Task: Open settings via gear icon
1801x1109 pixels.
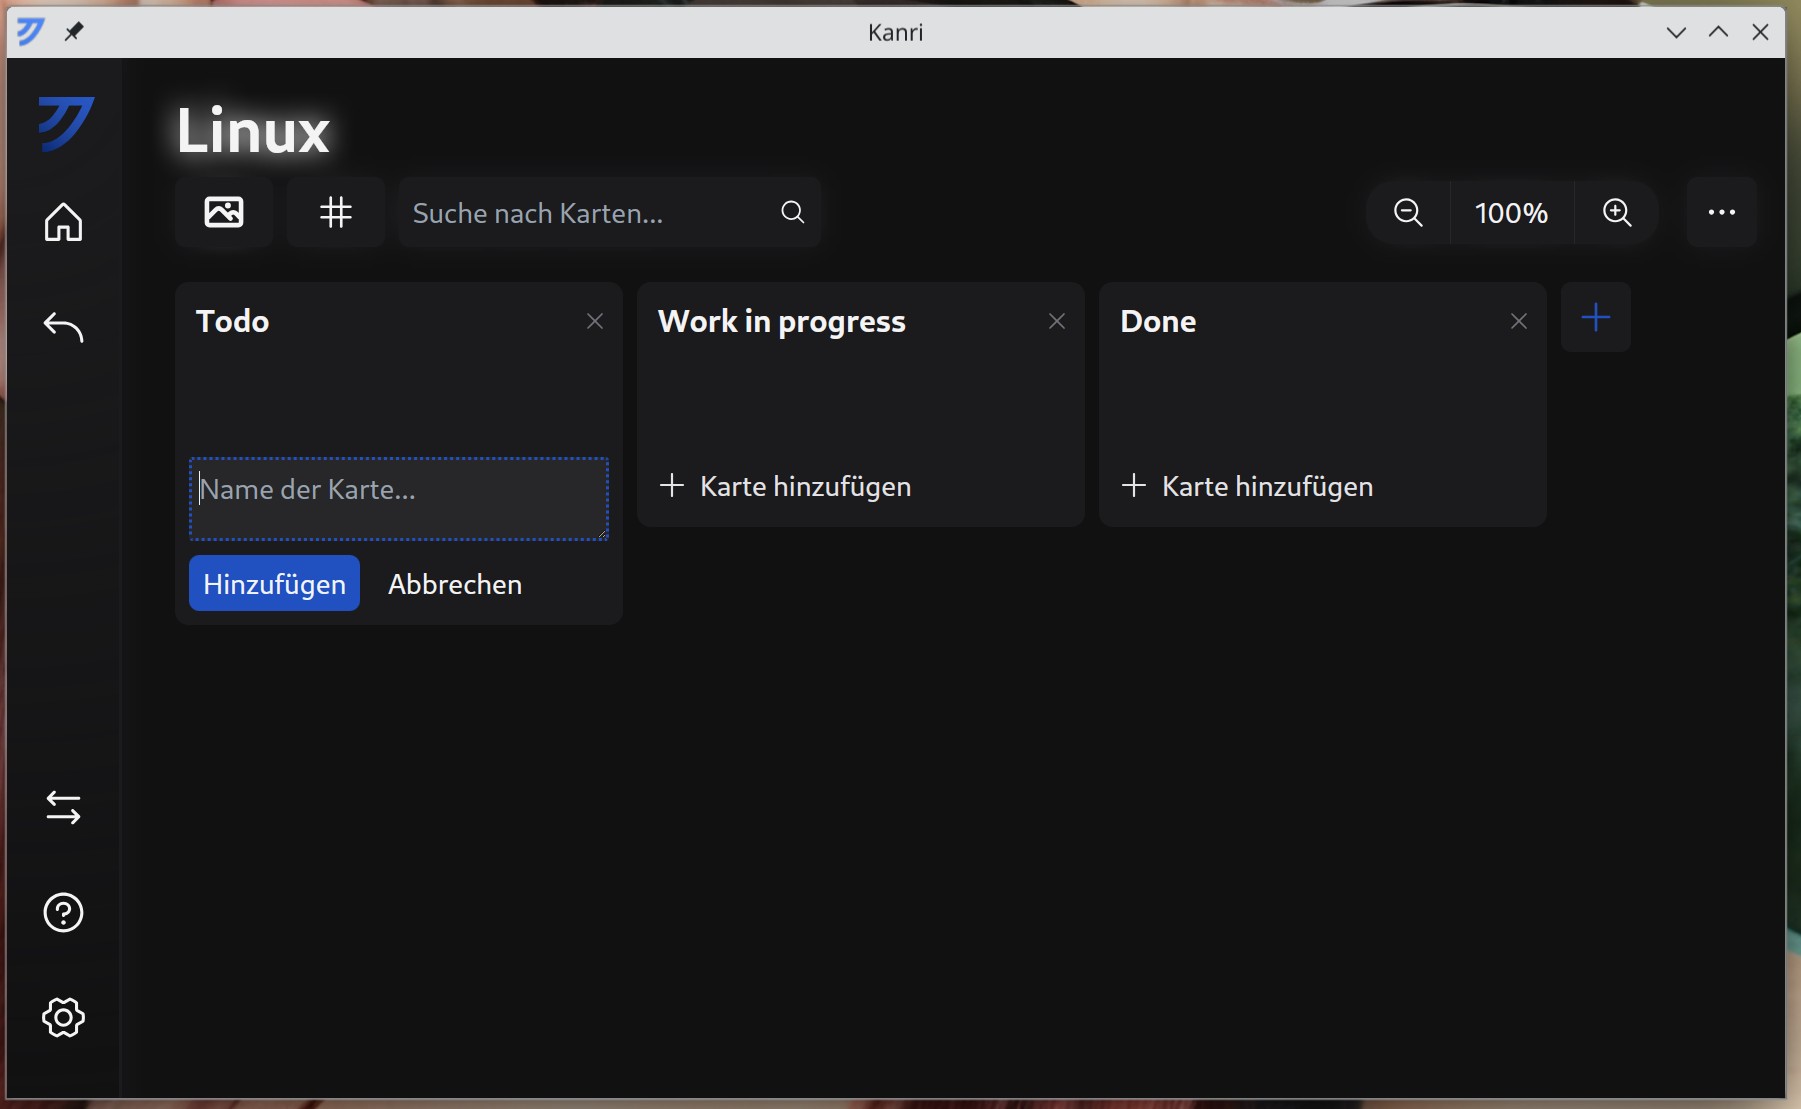Action: coord(63,1018)
